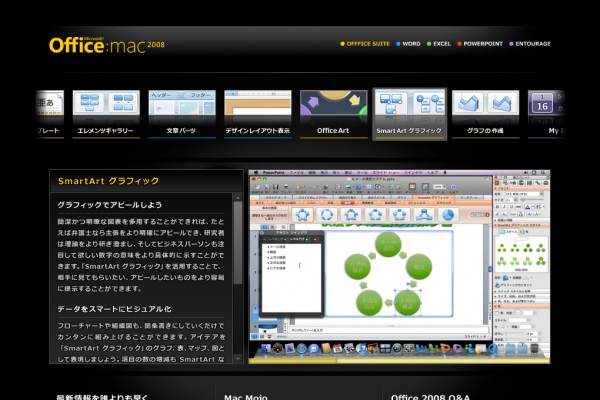Click the Office:mac 2008 logo

(107, 45)
